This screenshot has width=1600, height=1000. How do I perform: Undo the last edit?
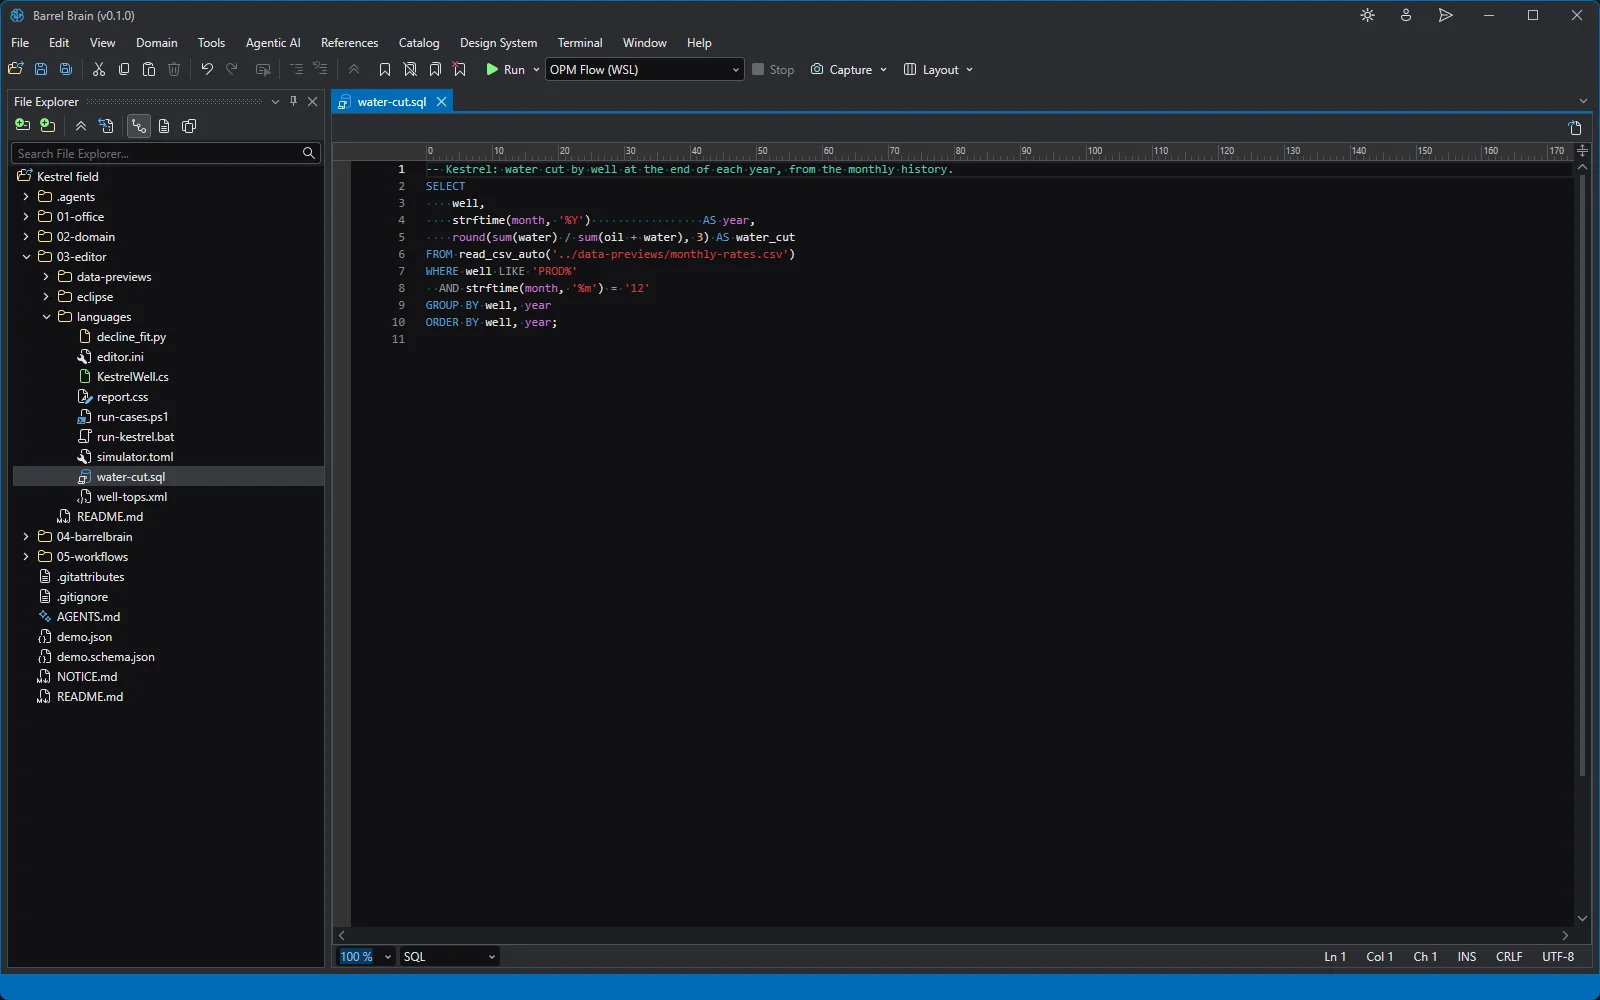(x=207, y=69)
